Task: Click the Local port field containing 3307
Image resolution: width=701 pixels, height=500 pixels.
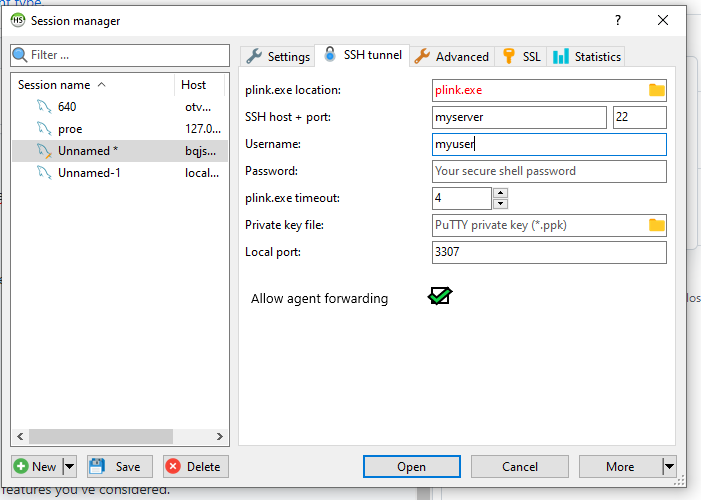Action: click(x=549, y=252)
